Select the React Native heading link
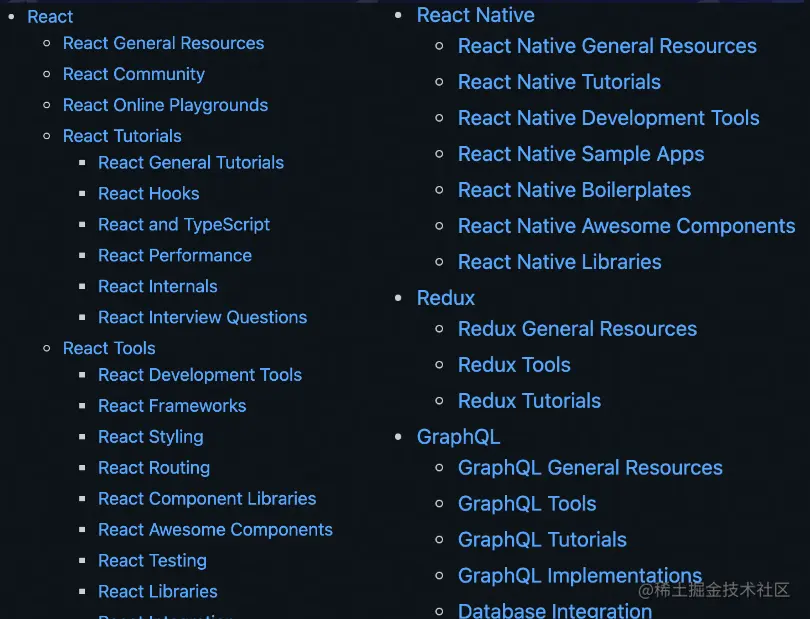 click(475, 15)
